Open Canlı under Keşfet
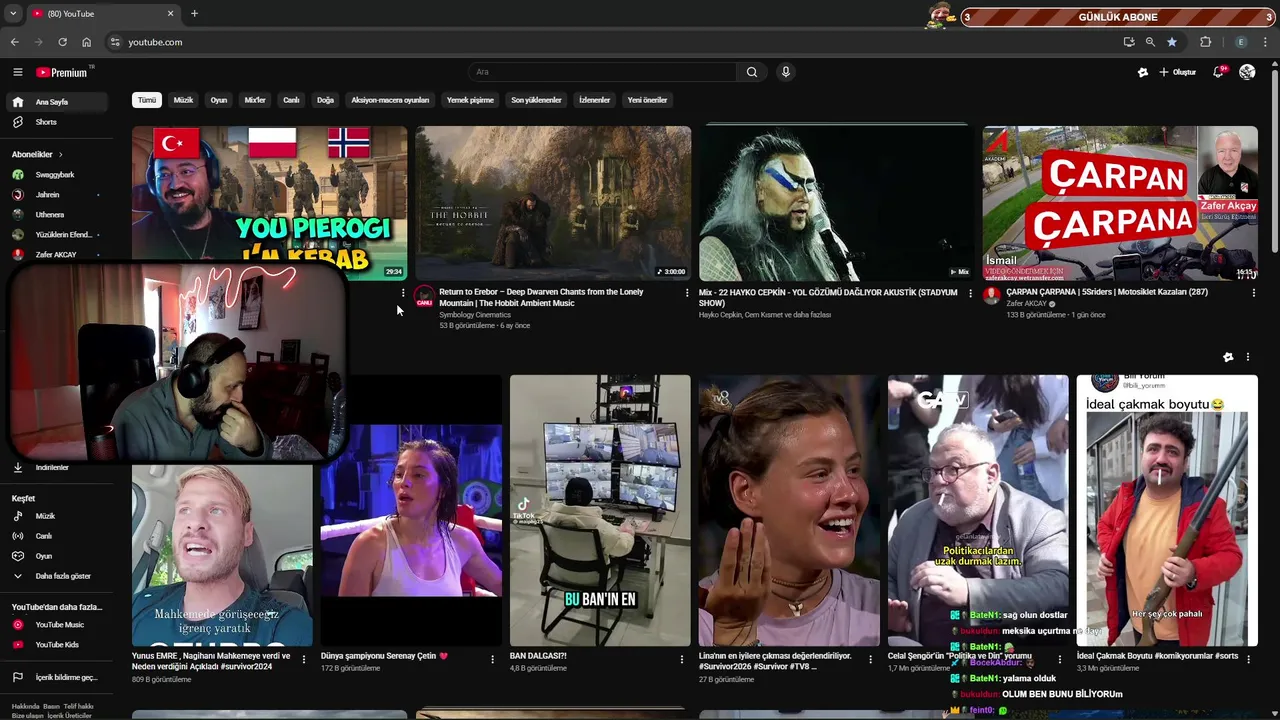Image resolution: width=1280 pixels, height=720 pixels. click(x=58, y=536)
